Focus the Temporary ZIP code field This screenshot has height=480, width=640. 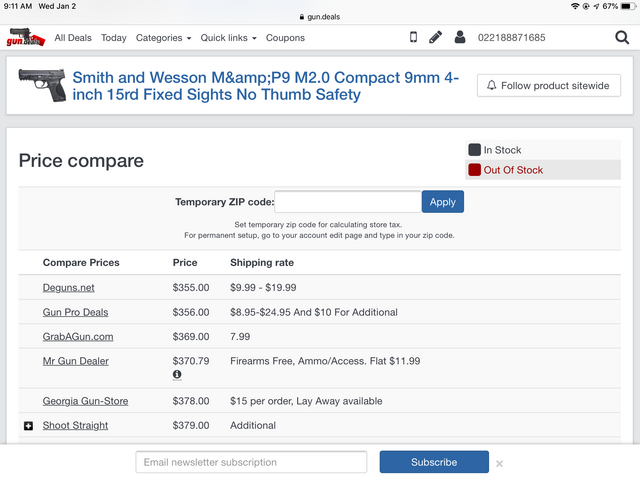pyautogui.click(x=348, y=202)
